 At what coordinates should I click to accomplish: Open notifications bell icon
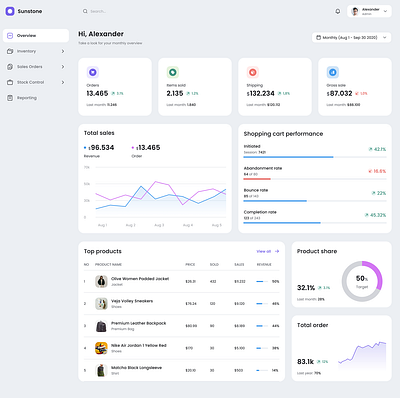pyautogui.click(x=338, y=11)
